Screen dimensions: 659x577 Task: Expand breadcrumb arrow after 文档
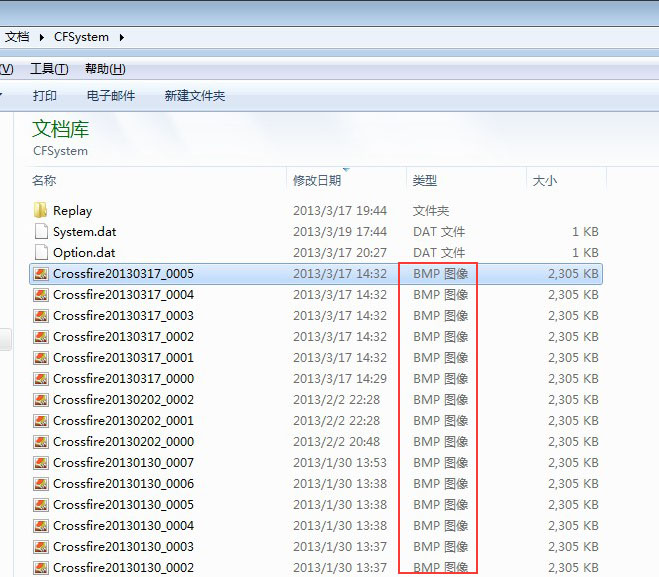click(42, 37)
